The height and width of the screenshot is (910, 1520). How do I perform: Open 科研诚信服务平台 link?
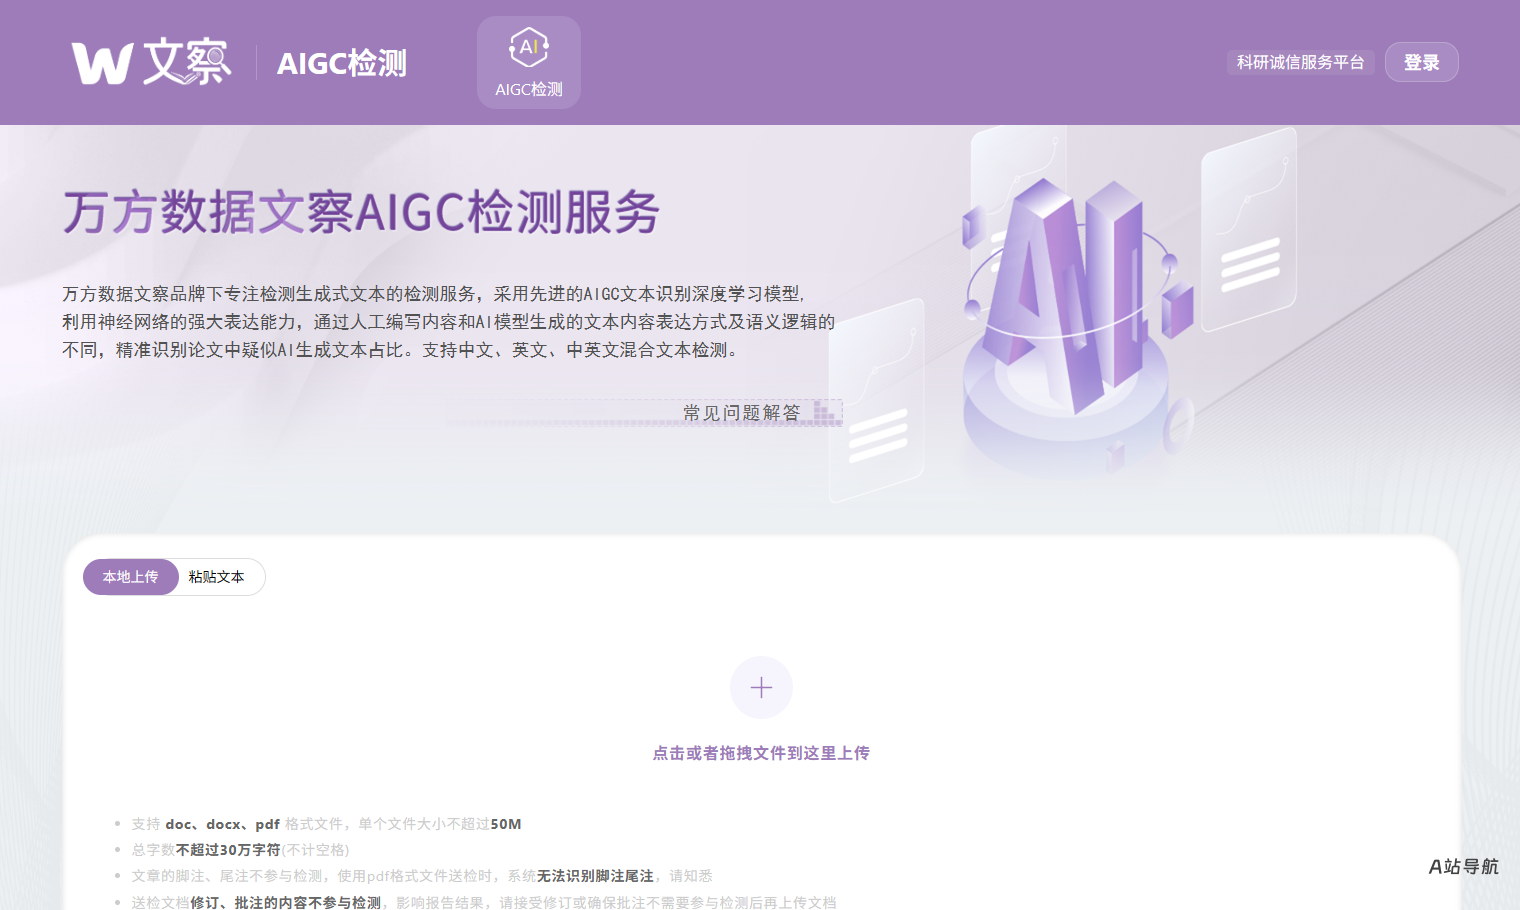(1300, 62)
